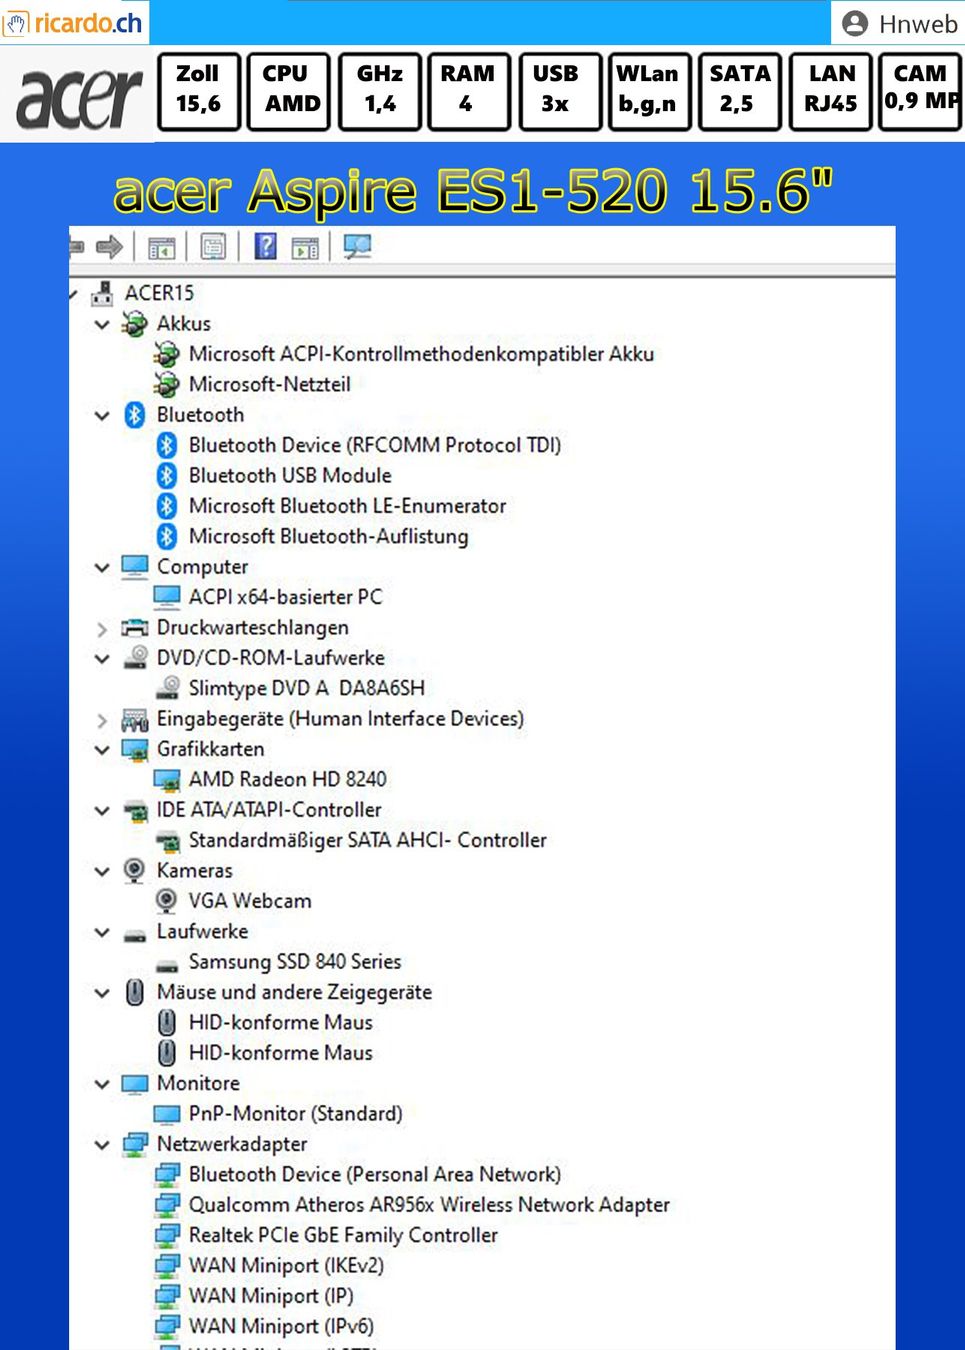
Task: Click the scan for hardware changes monitor icon
Action: point(357,246)
